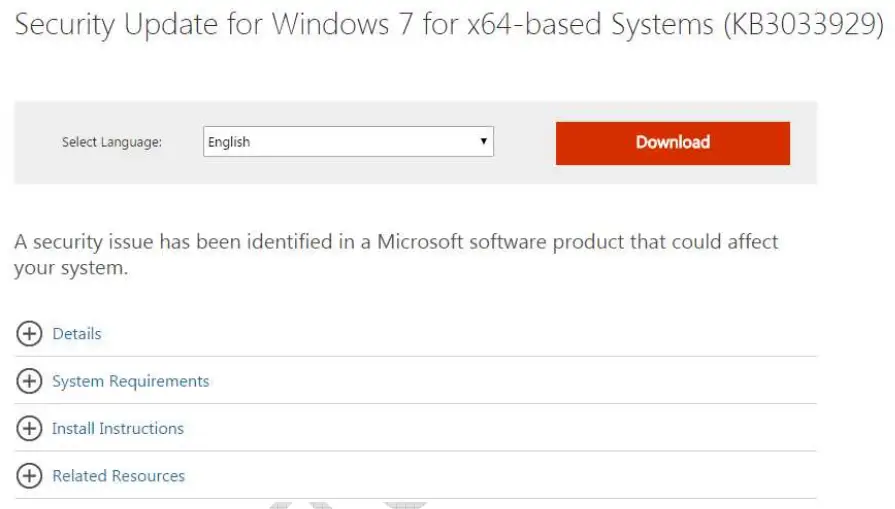Click "your system." at the description's end
Image resolution: width=895 pixels, height=509 pixels.
pos(71,267)
